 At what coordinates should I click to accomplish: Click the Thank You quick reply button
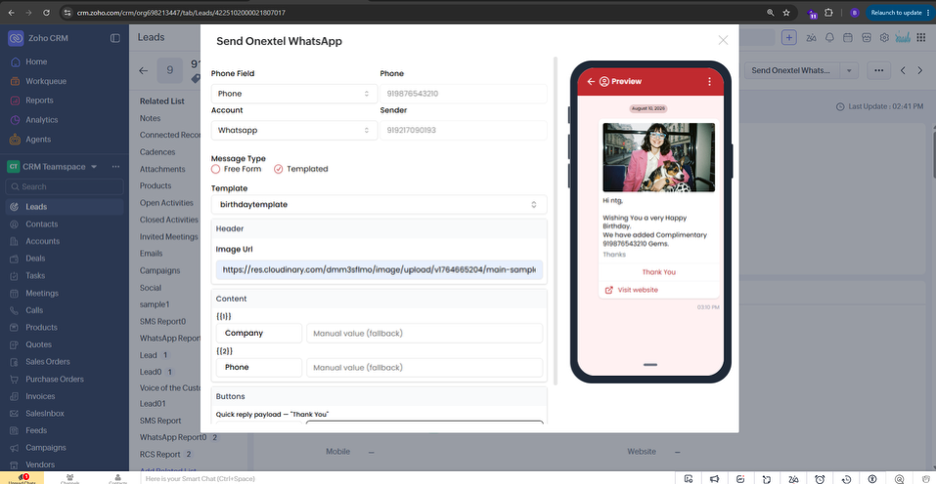coord(658,272)
